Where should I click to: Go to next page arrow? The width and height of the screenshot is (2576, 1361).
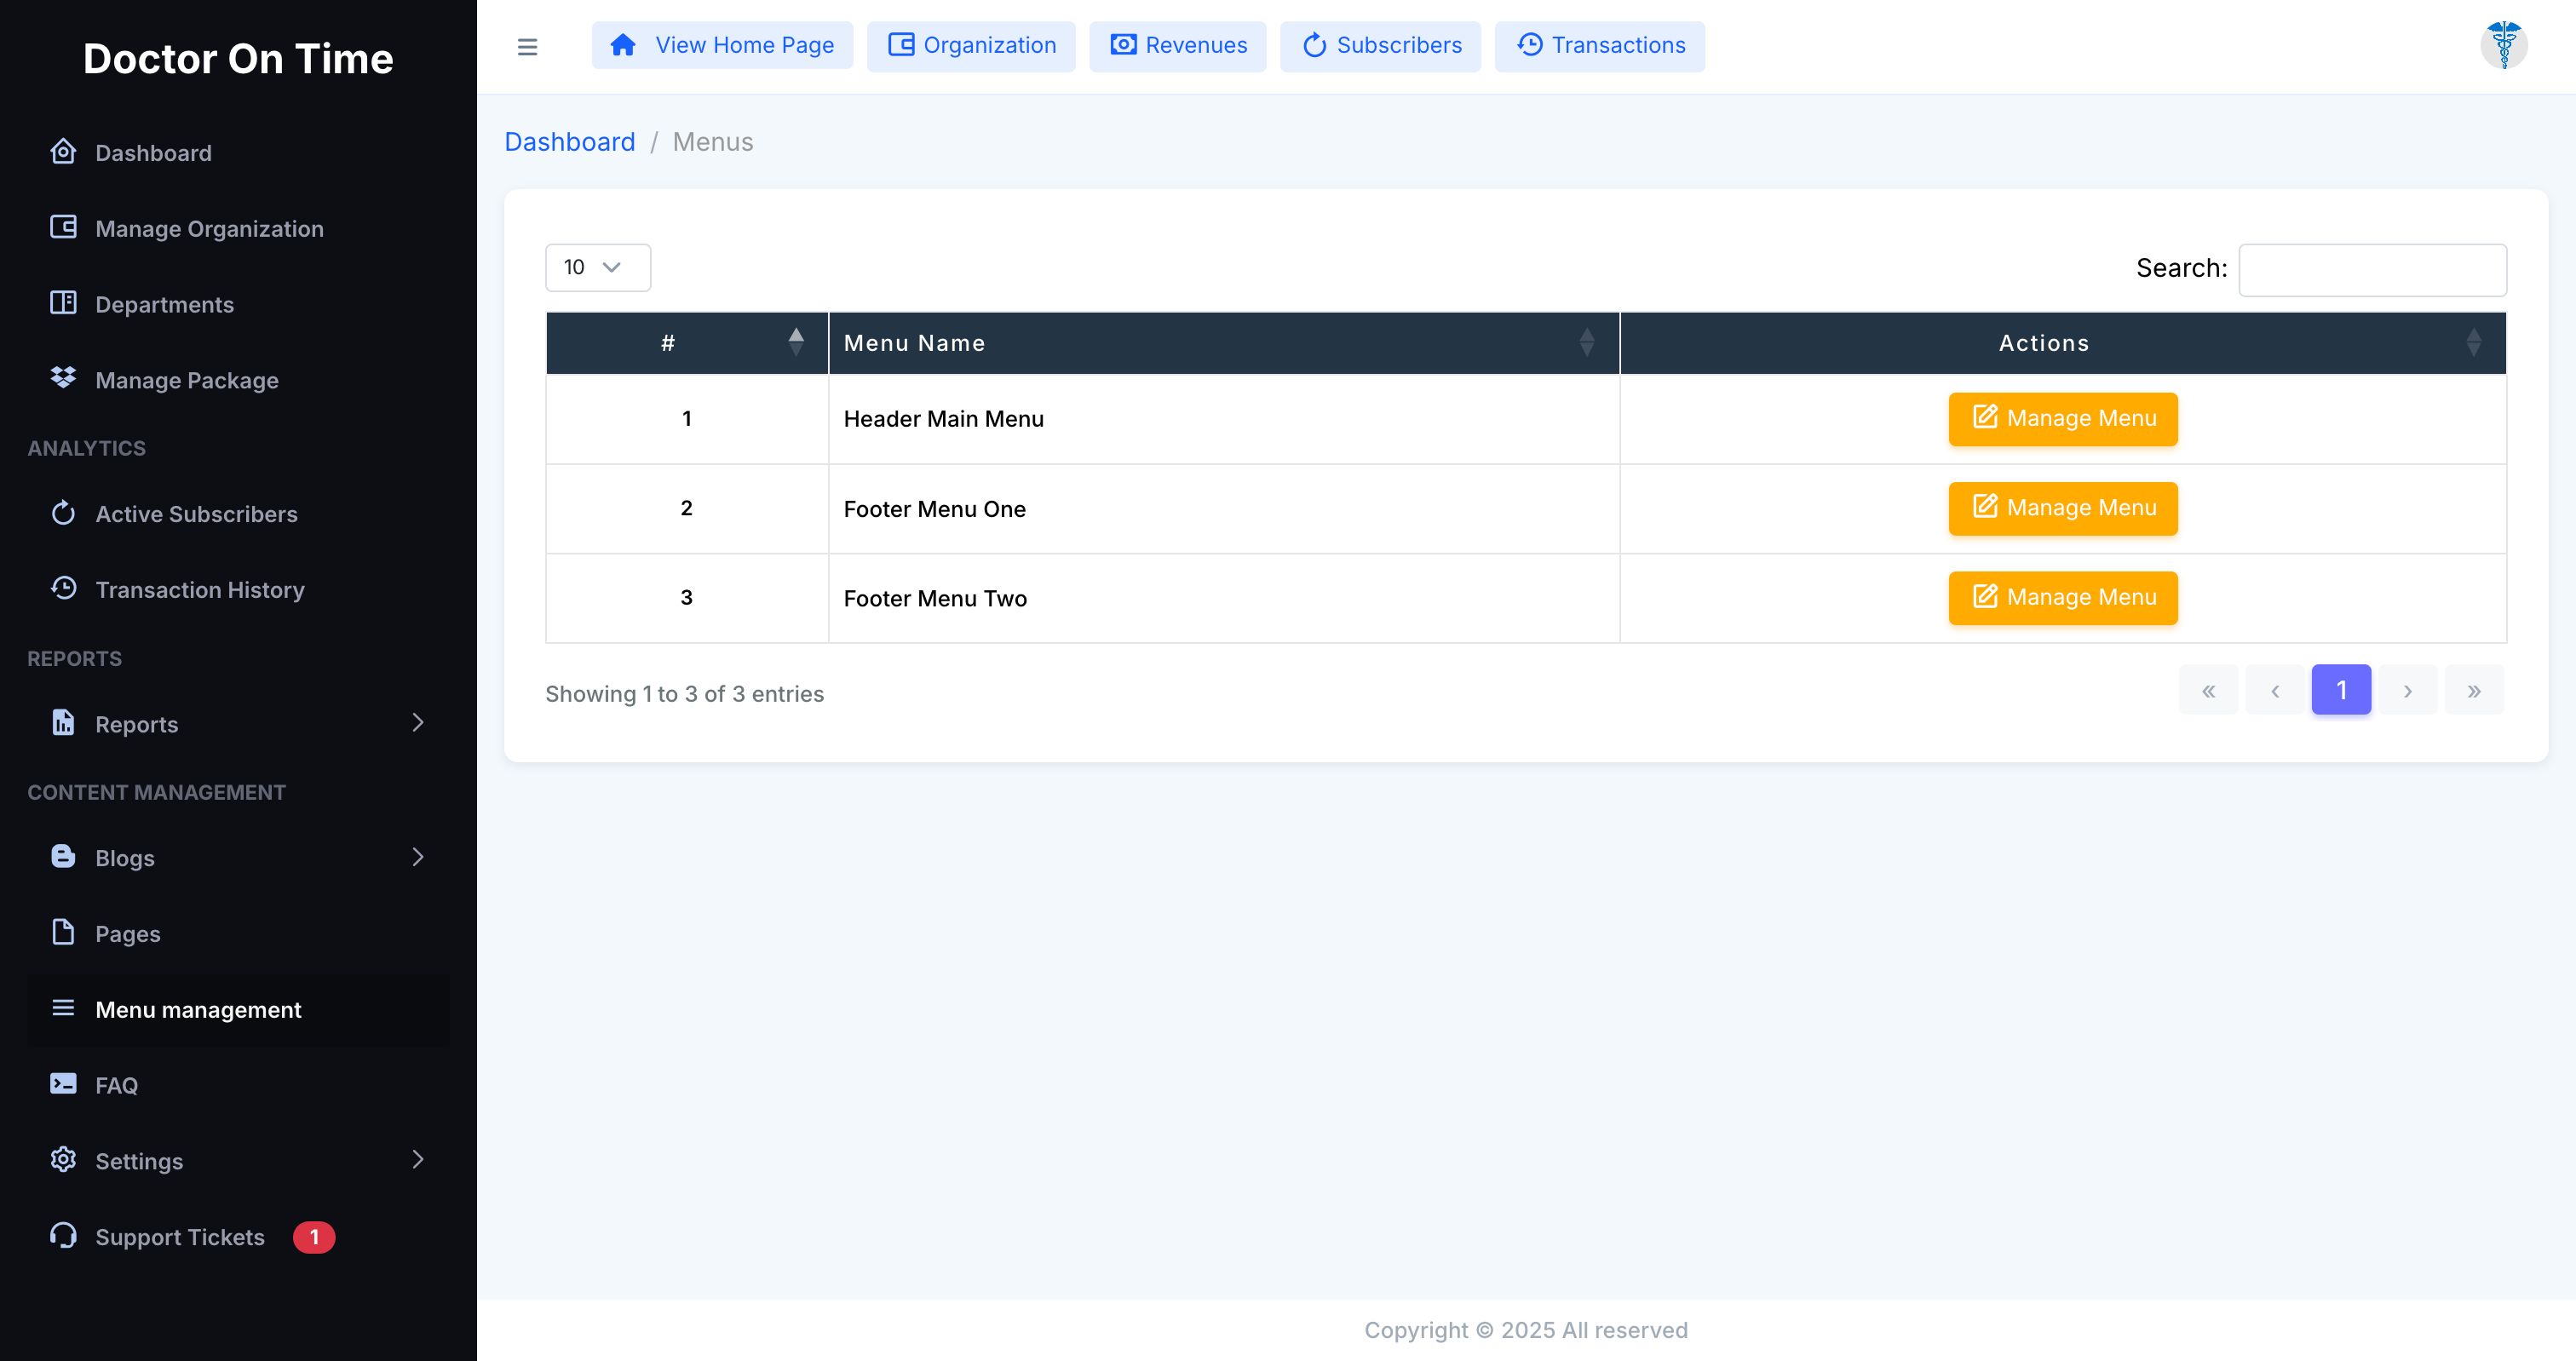point(2408,690)
